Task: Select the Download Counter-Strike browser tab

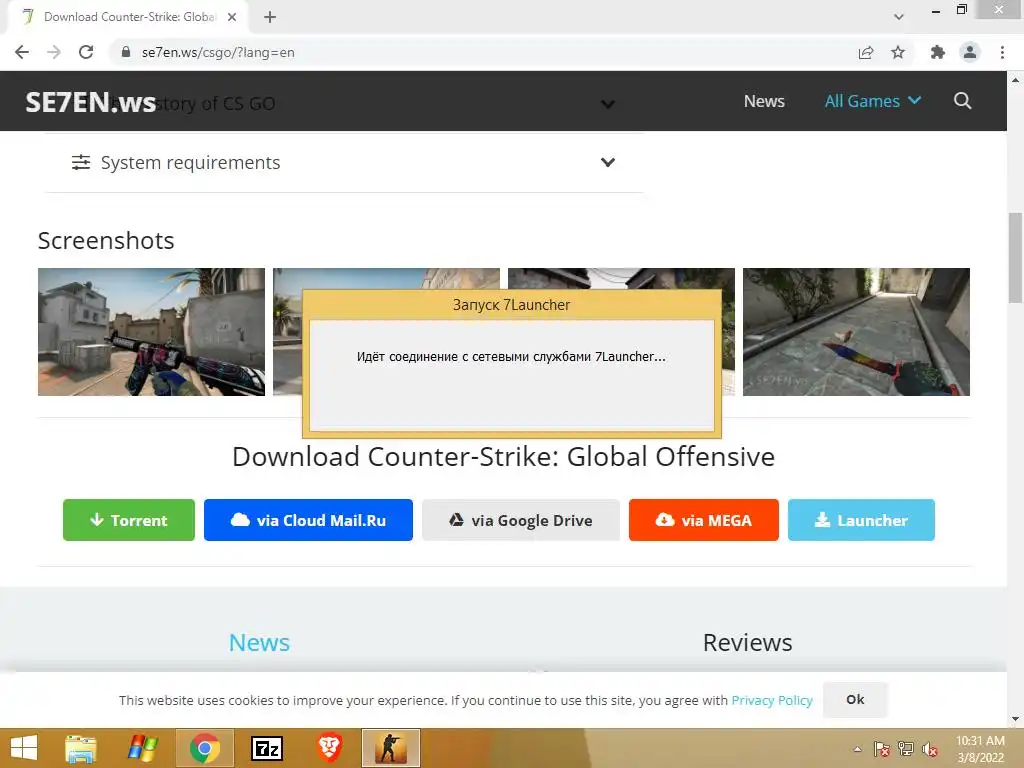Action: (129, 17)
